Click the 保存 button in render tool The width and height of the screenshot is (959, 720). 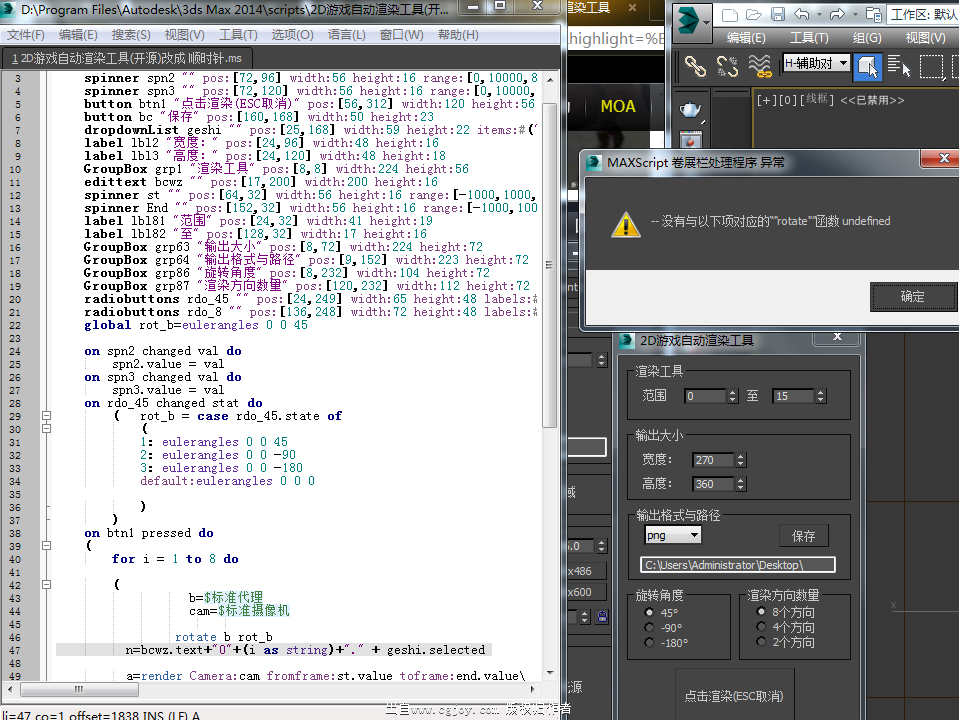coord(804,536)
